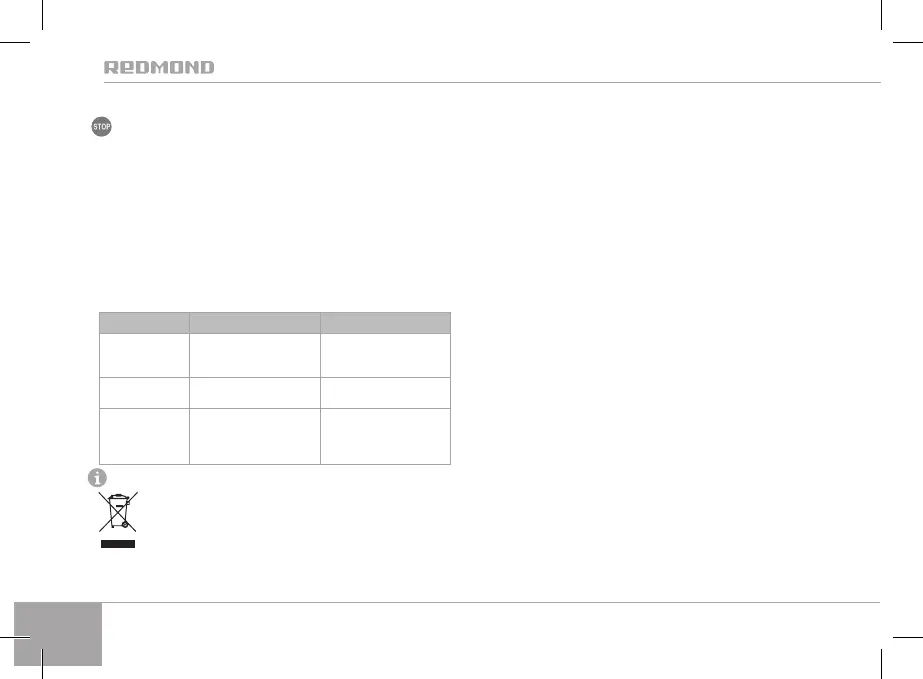Click the horizontal header line right of the logo
This screenshot has width=923, height=679.
pyautogui.click(x=550, y=82)
